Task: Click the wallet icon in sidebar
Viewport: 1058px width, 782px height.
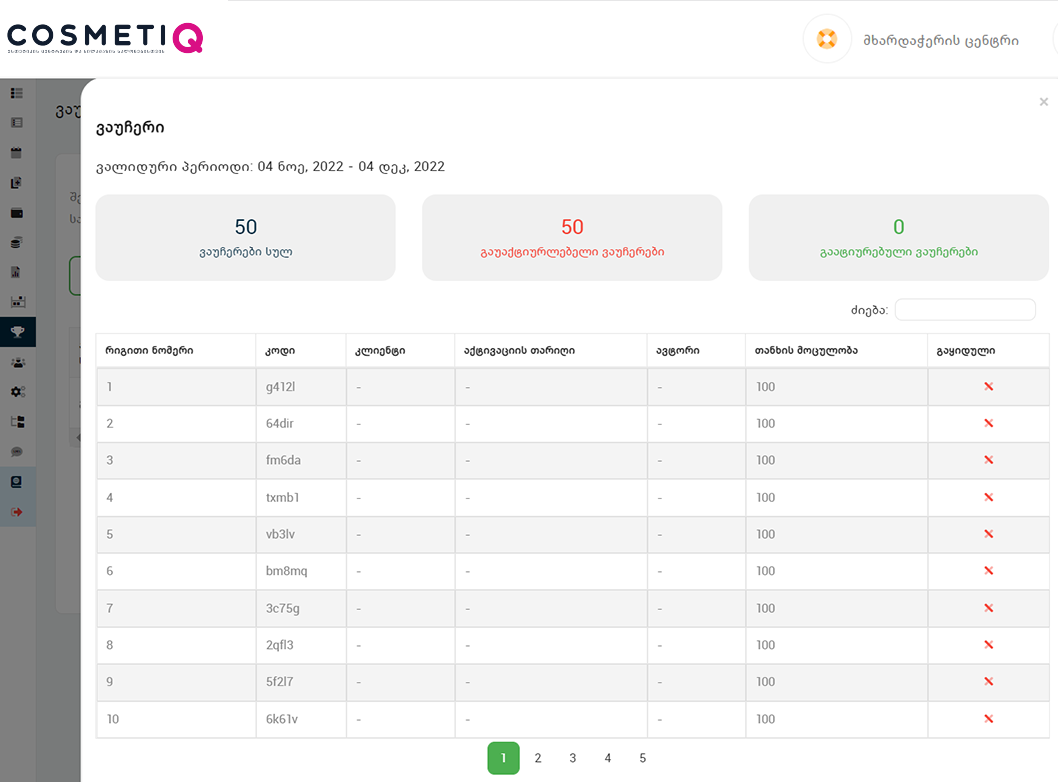Action: tap(16, 213)
